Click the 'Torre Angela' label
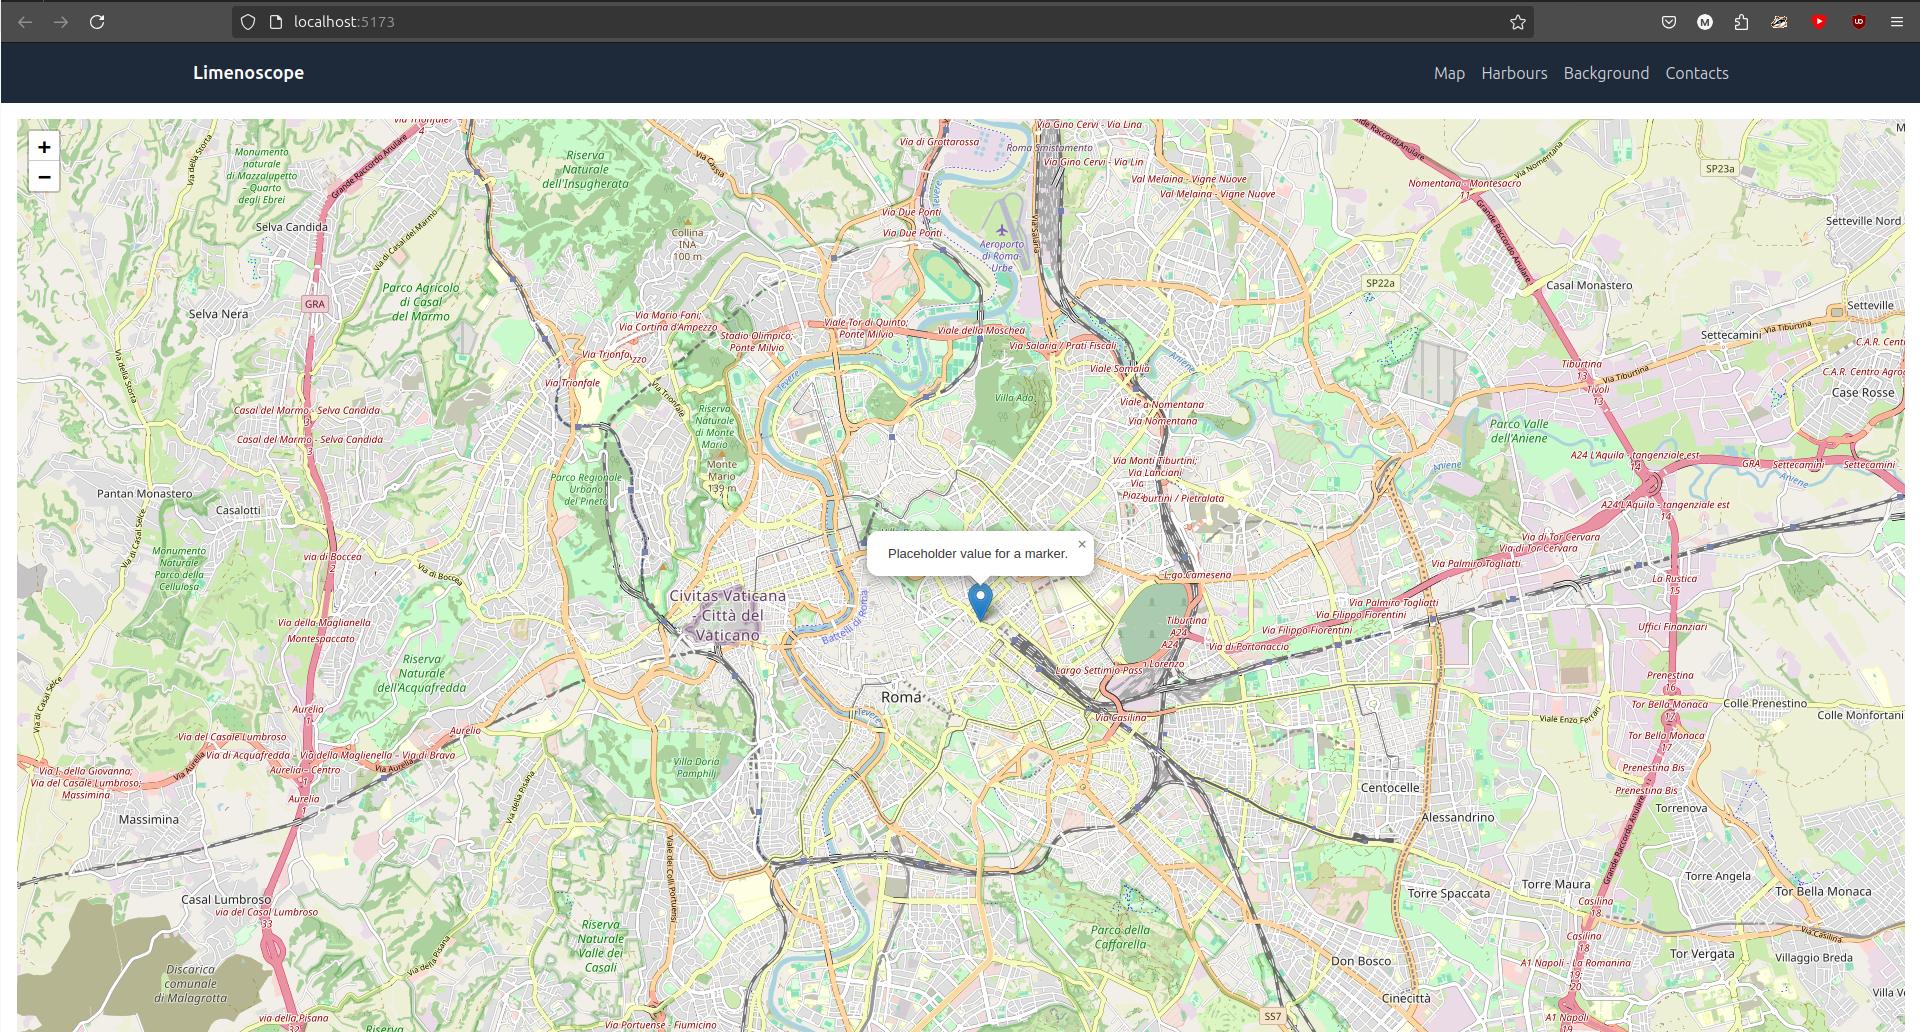Image resolution: width=1920 pixels, height=1032 pixels. point(1718,876)
